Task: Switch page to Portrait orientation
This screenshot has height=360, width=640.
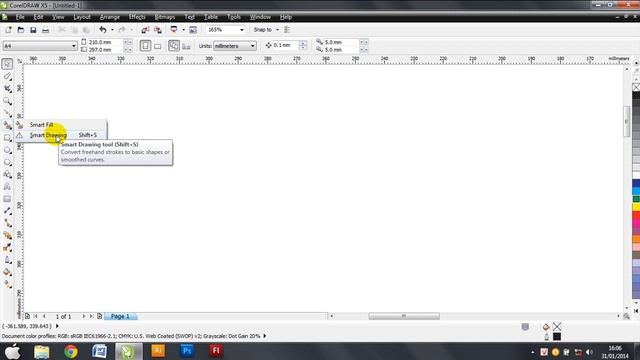Action: [x=145, y=46]
